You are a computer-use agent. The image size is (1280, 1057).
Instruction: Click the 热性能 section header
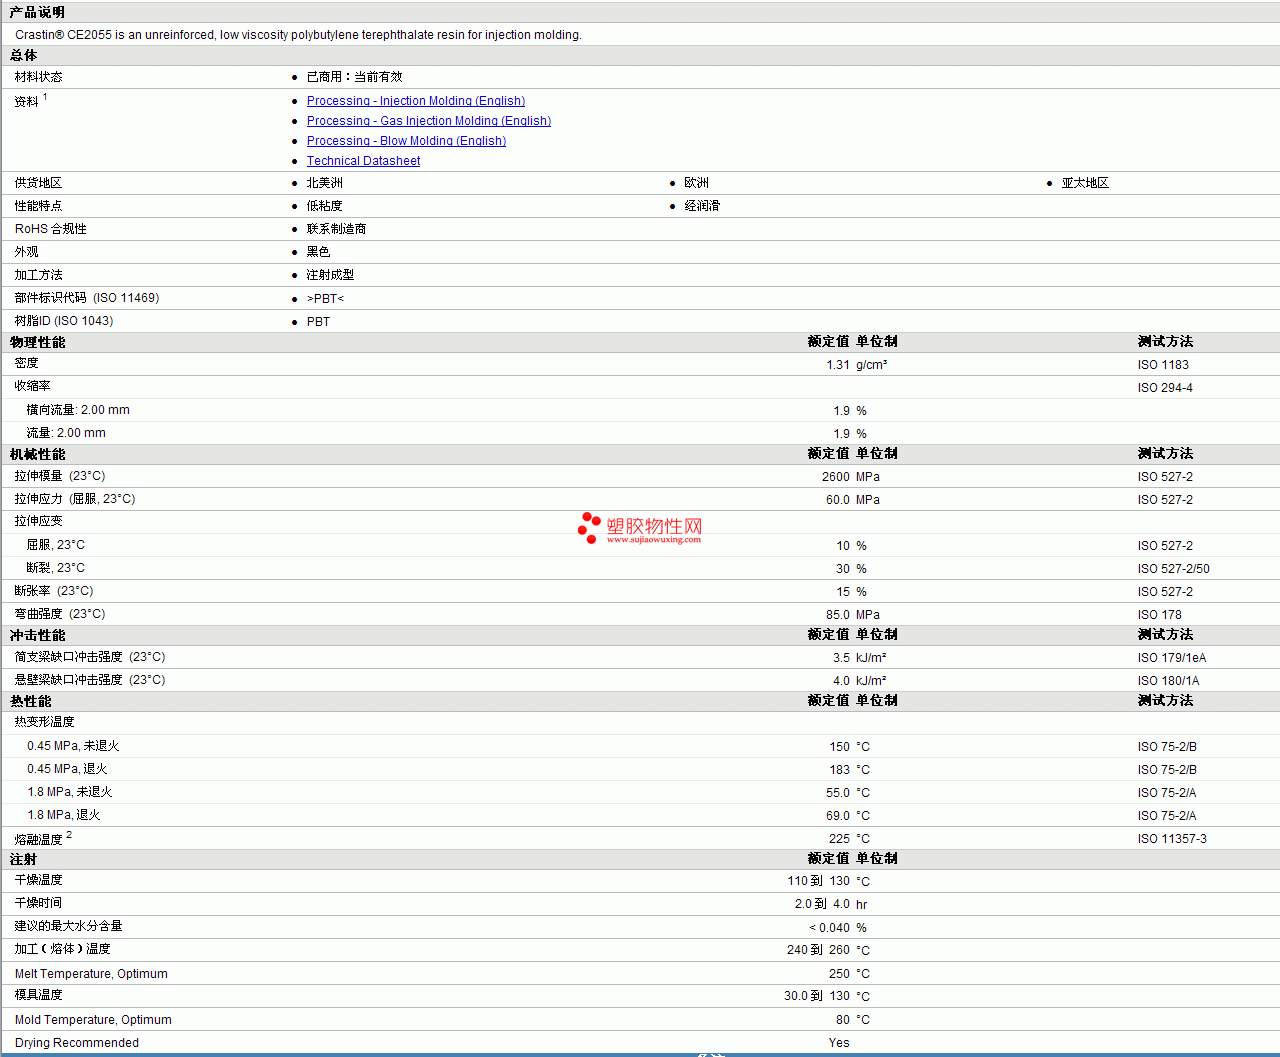coord(30,701)
